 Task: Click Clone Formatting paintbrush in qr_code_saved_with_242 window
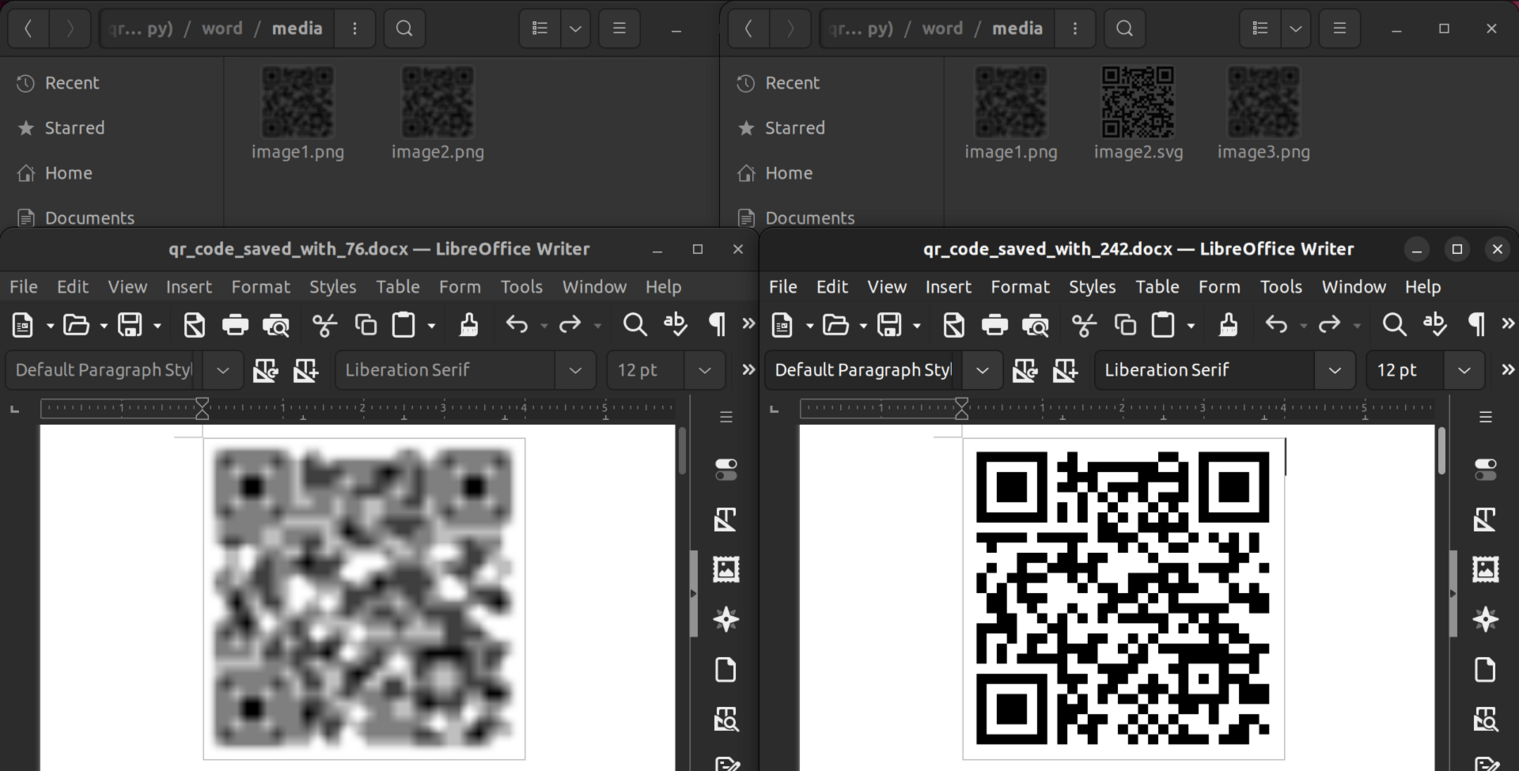click(1228, 324)
